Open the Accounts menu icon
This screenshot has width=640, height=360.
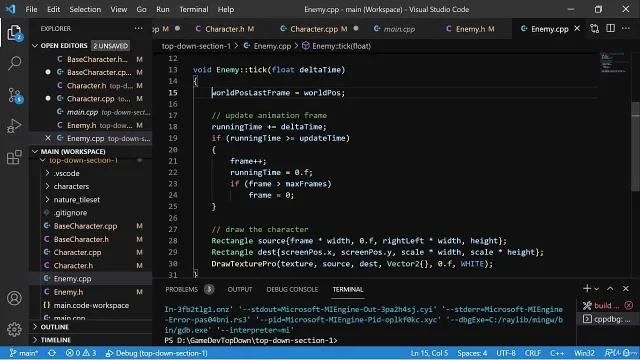click(14, 298)
